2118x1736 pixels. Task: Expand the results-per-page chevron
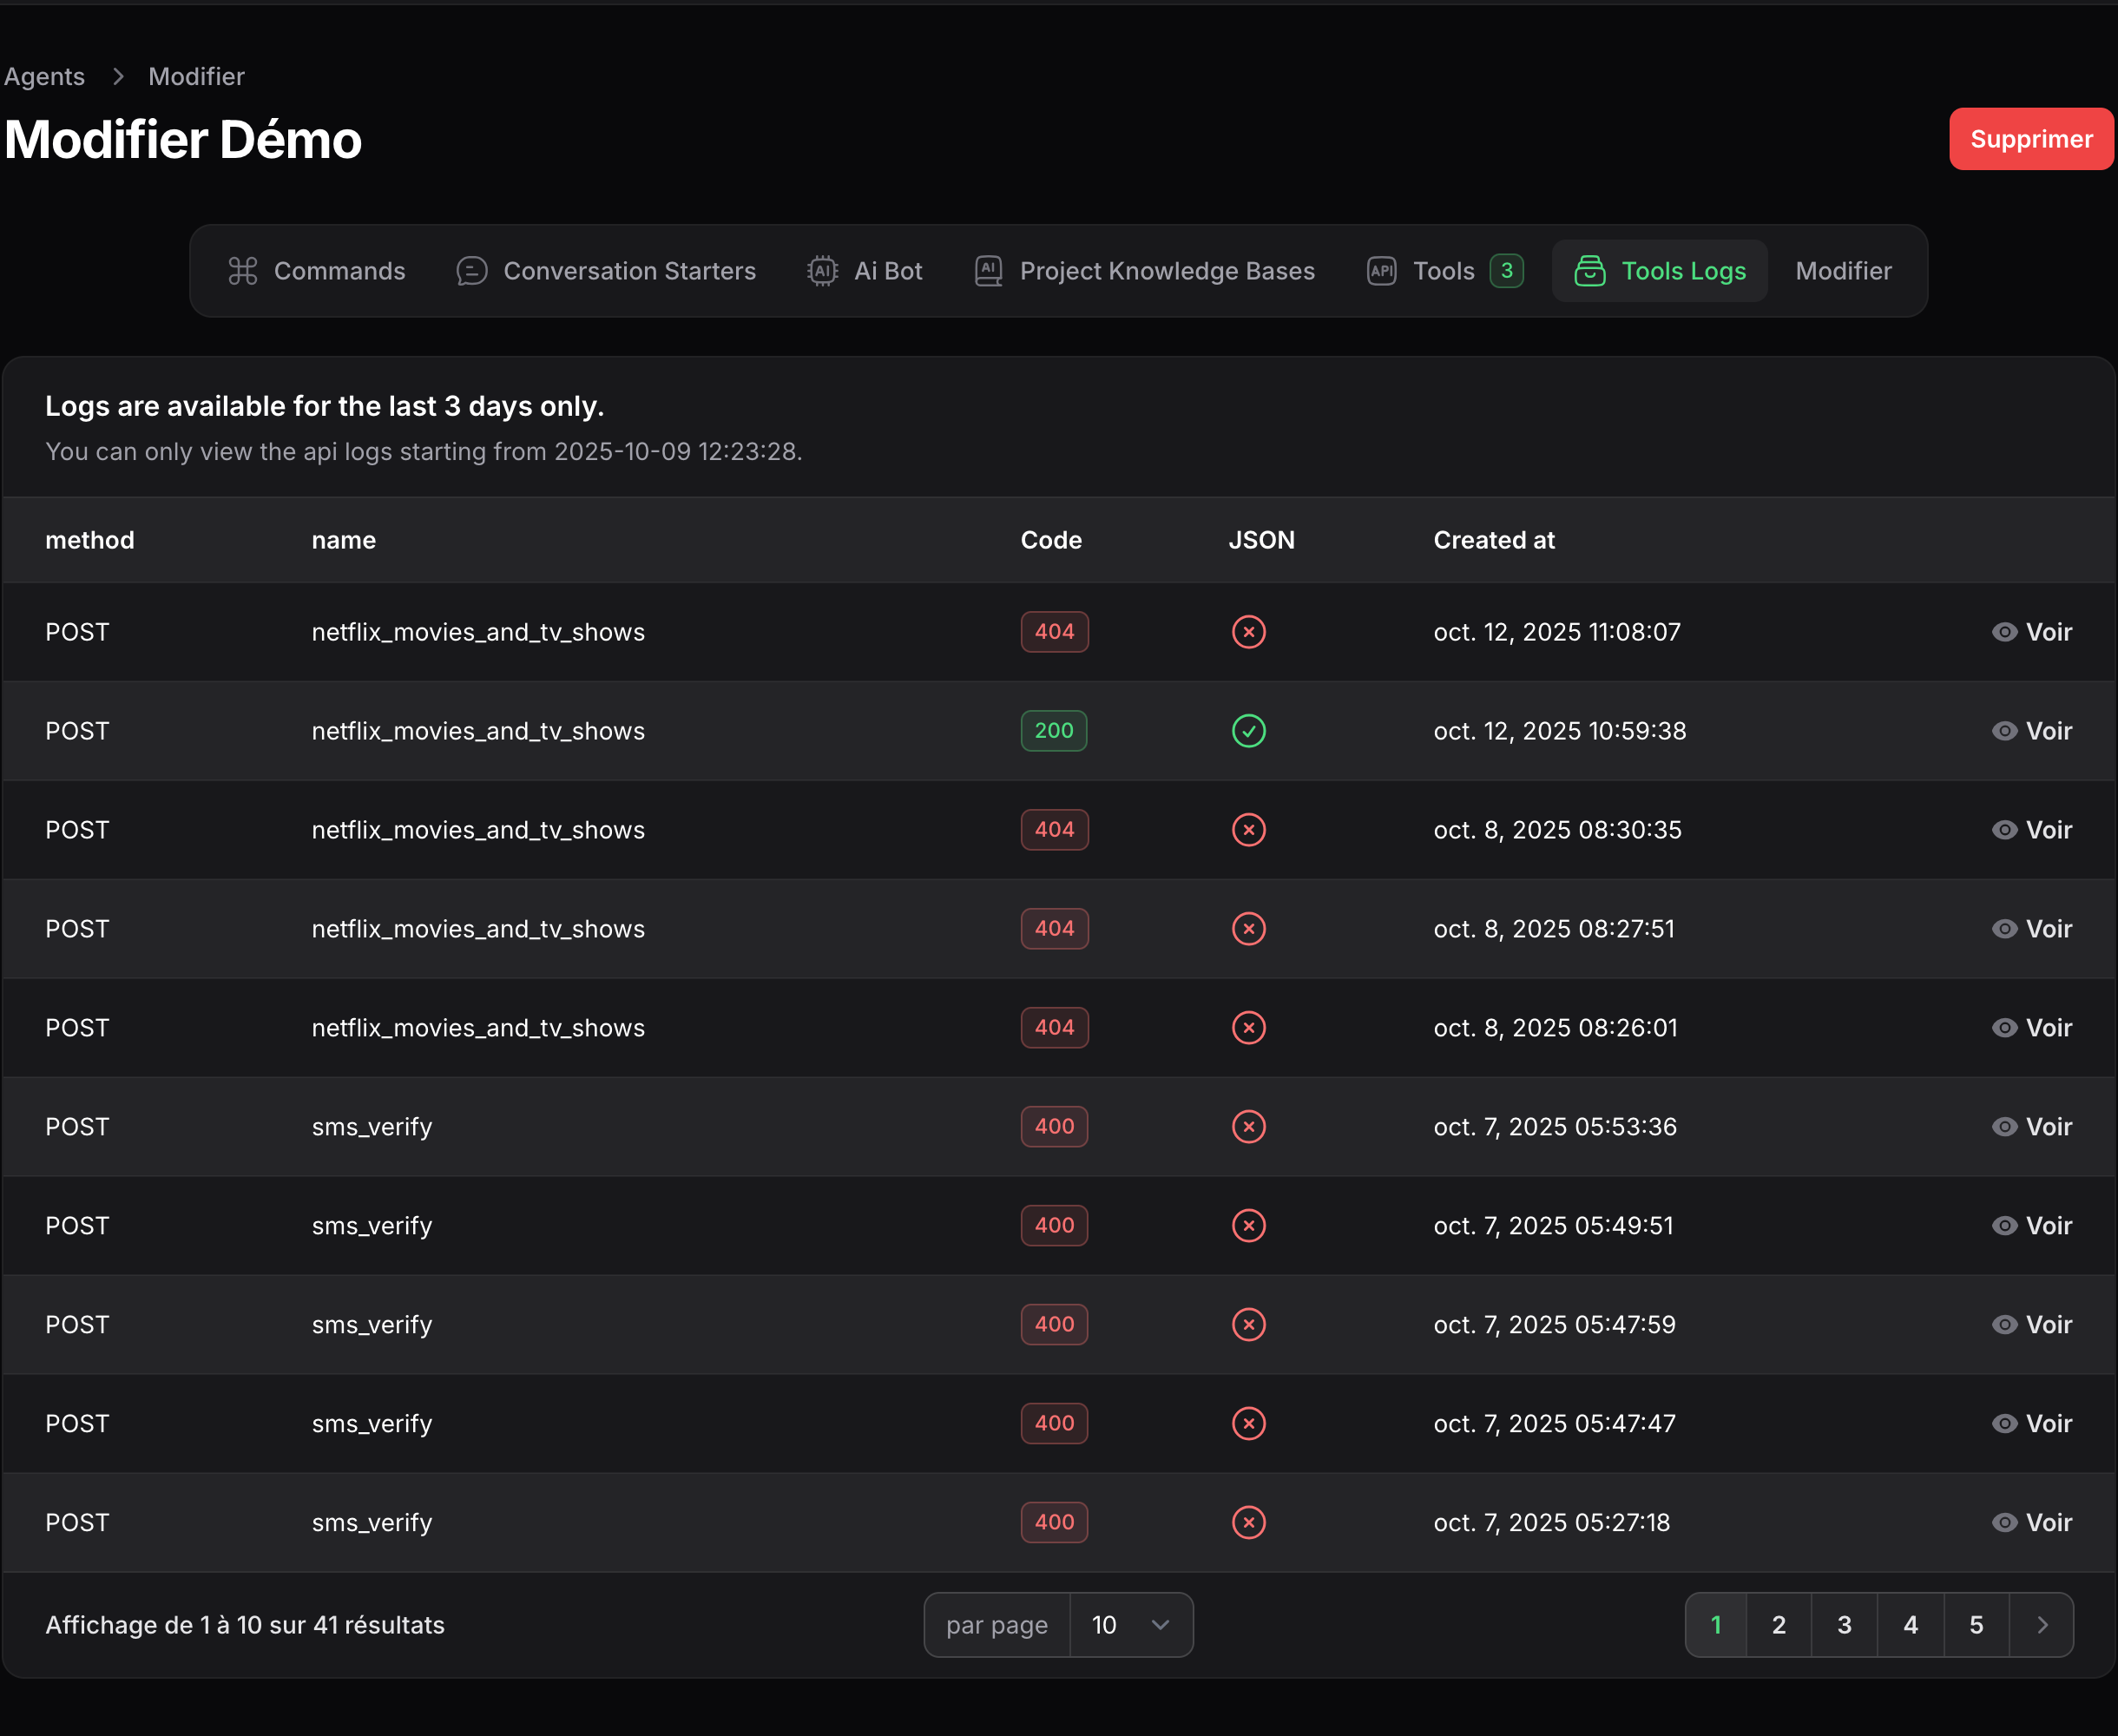pyautogui.click(x=1160, y=1625)
